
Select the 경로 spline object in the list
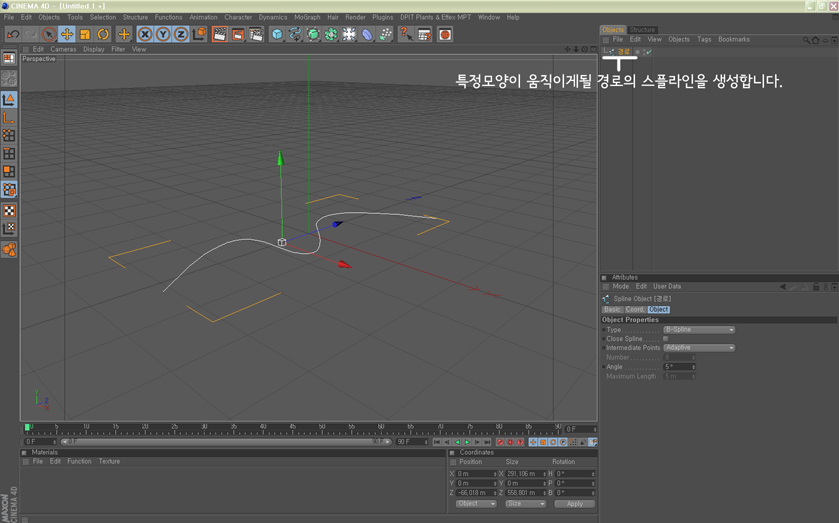[624, 52]
